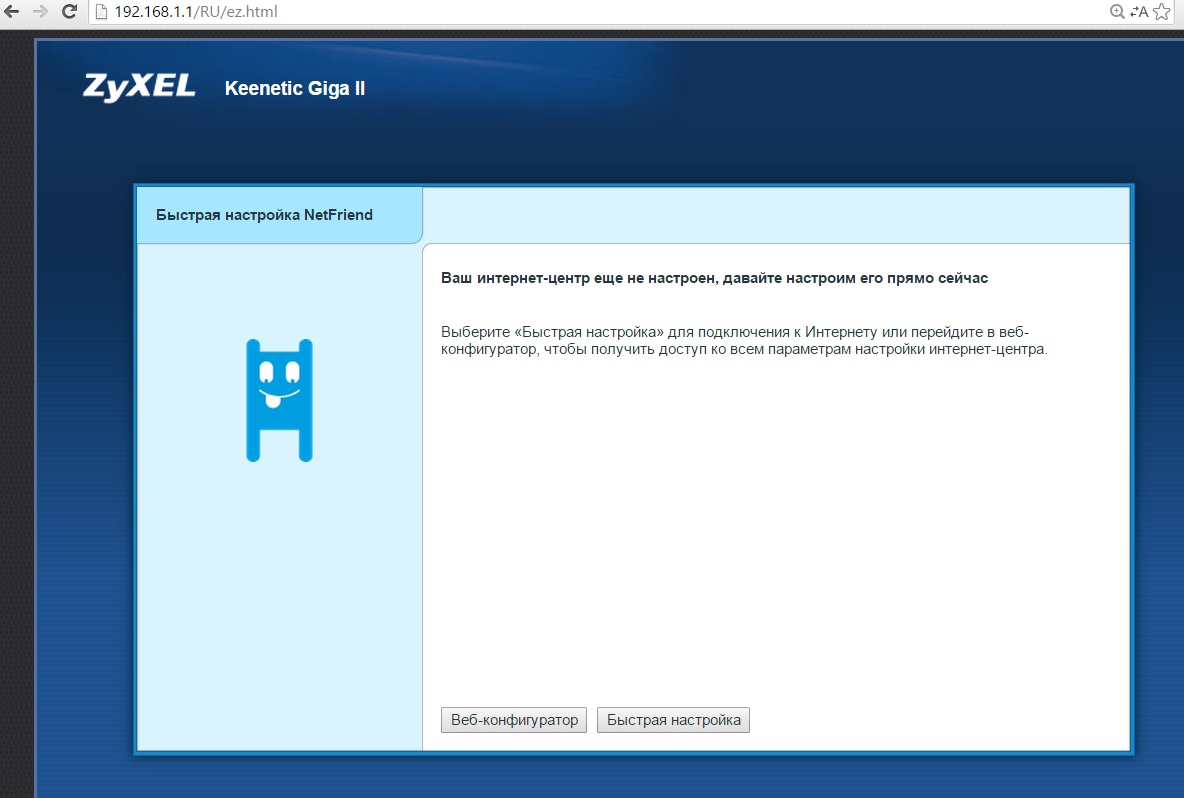Viewport: 1184px width, 798px height.
Task: Click the ZyXEL logo
Action: tap(139, 87)
